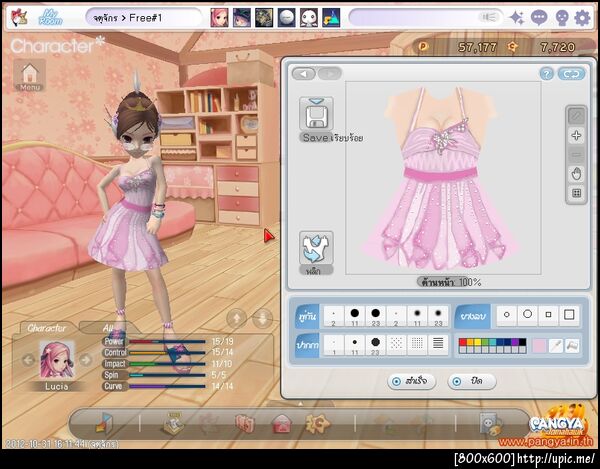Click the golf course map icon
600x469 pixels.
pos(331,18)
